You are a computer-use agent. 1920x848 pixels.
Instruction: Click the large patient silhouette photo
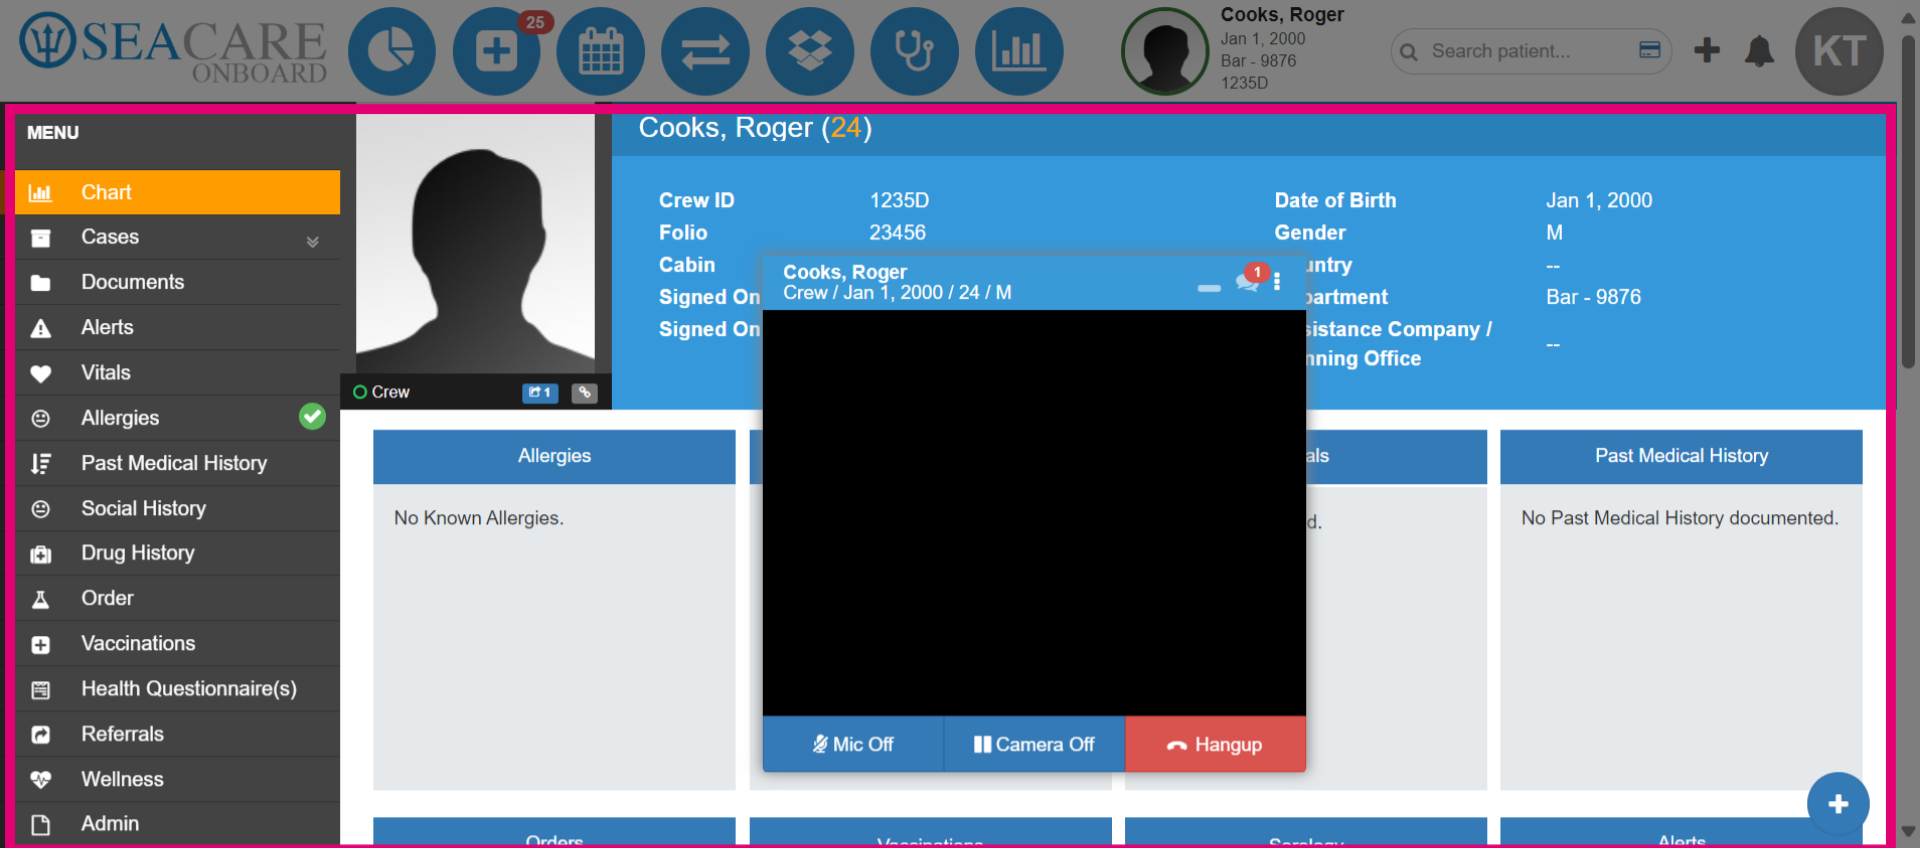point(475,243)
